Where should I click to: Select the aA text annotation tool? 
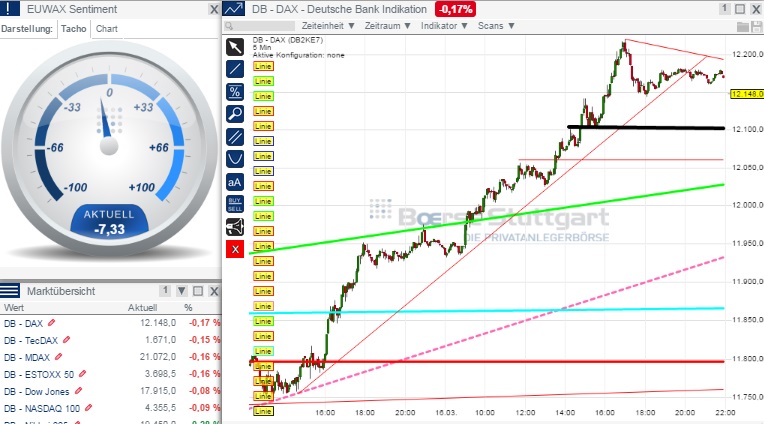235,182
